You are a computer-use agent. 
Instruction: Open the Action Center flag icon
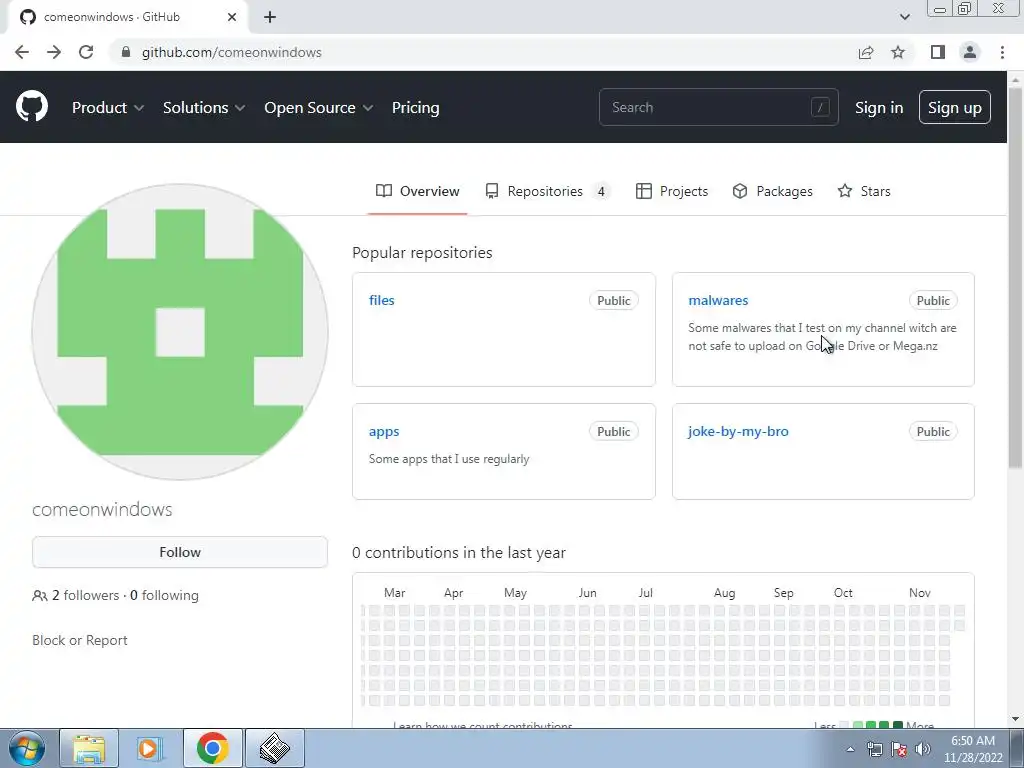899,749
